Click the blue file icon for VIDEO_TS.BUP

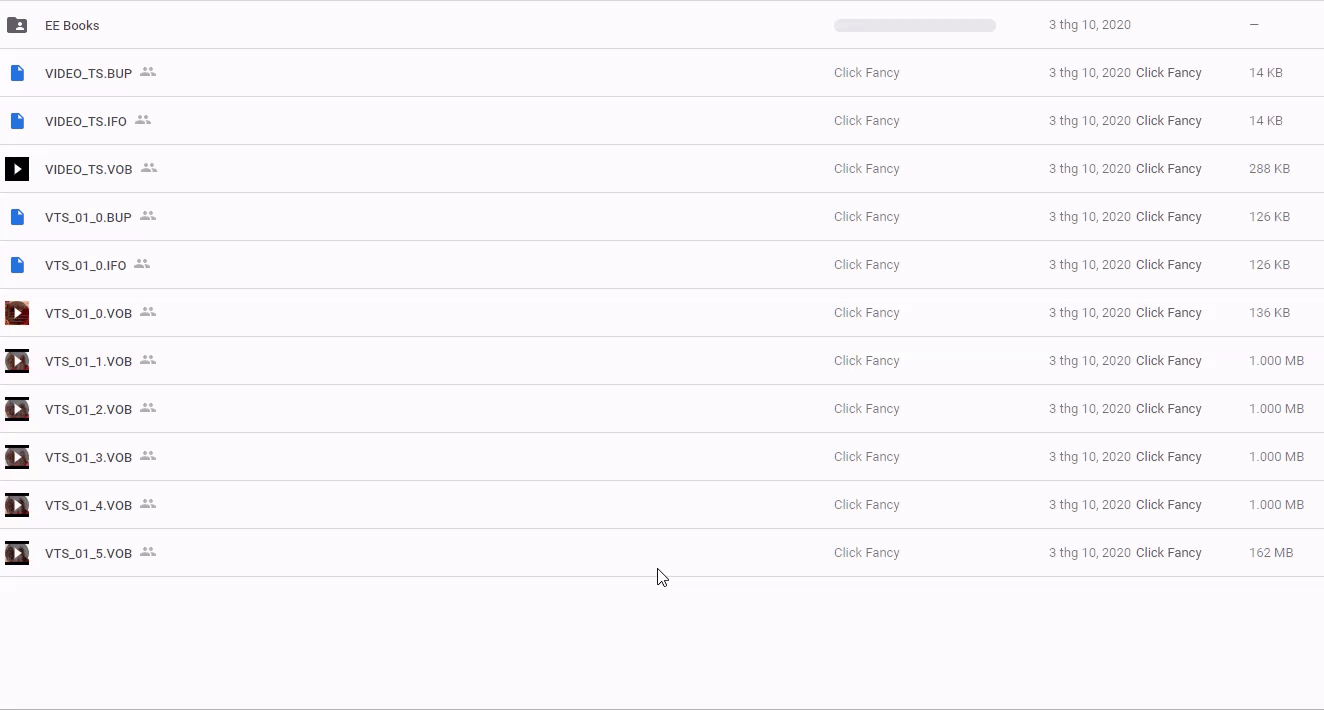(x=17, y=73)
